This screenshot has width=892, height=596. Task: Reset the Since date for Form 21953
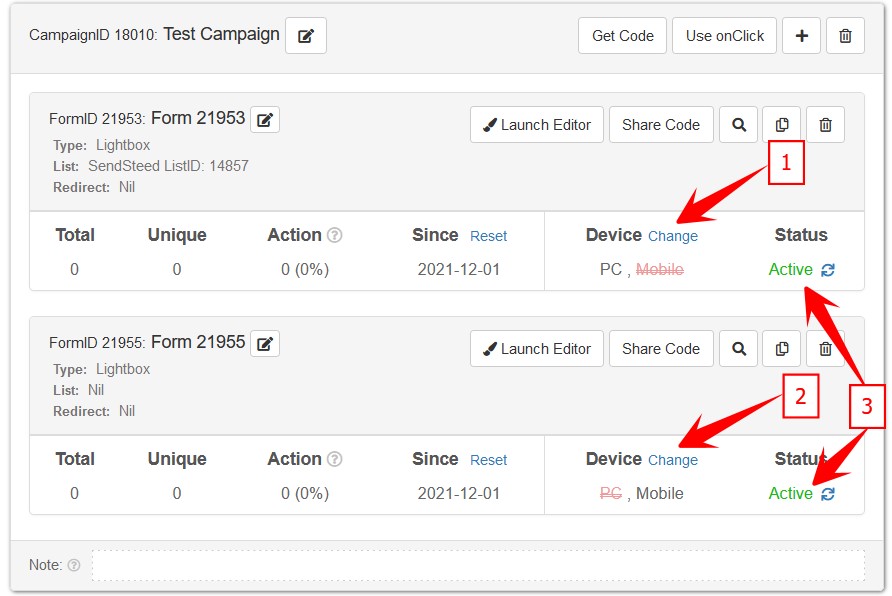(x=489, y=237)
